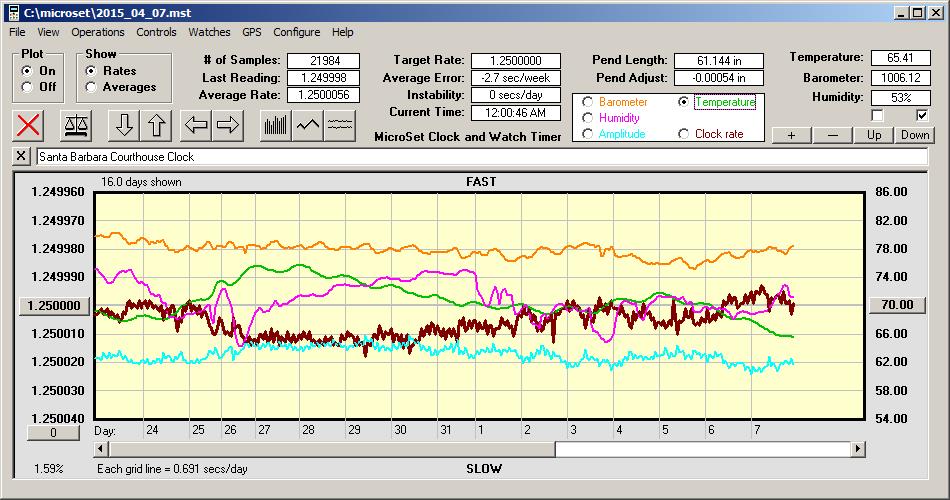Click the minus (–) button
Viewport: 950px width, 500px height.
(832, 135)
